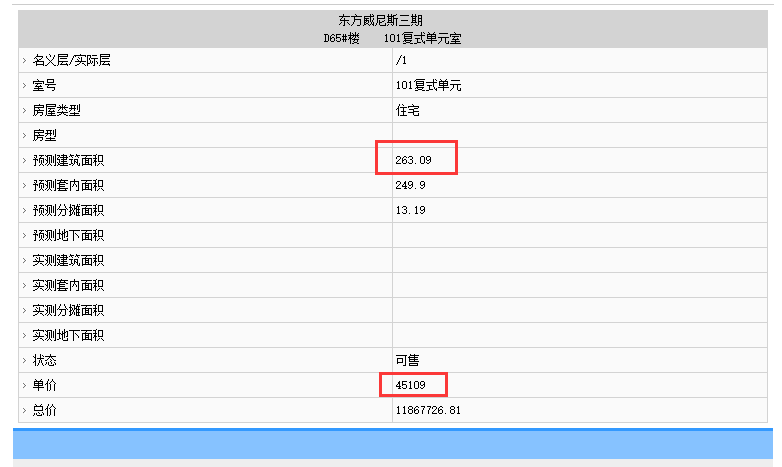
Task: Select the D65#楼 building label
Action: (342, 38)
